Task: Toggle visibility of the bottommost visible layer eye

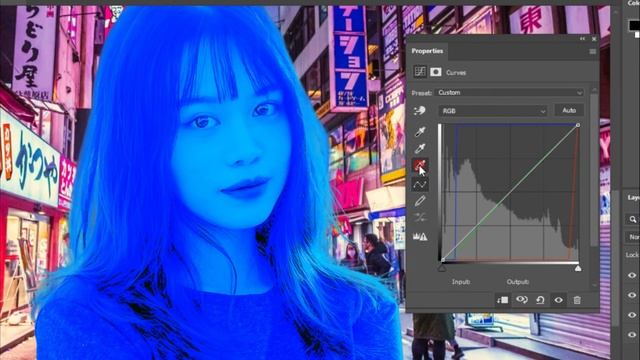Action: click(632, 335)
